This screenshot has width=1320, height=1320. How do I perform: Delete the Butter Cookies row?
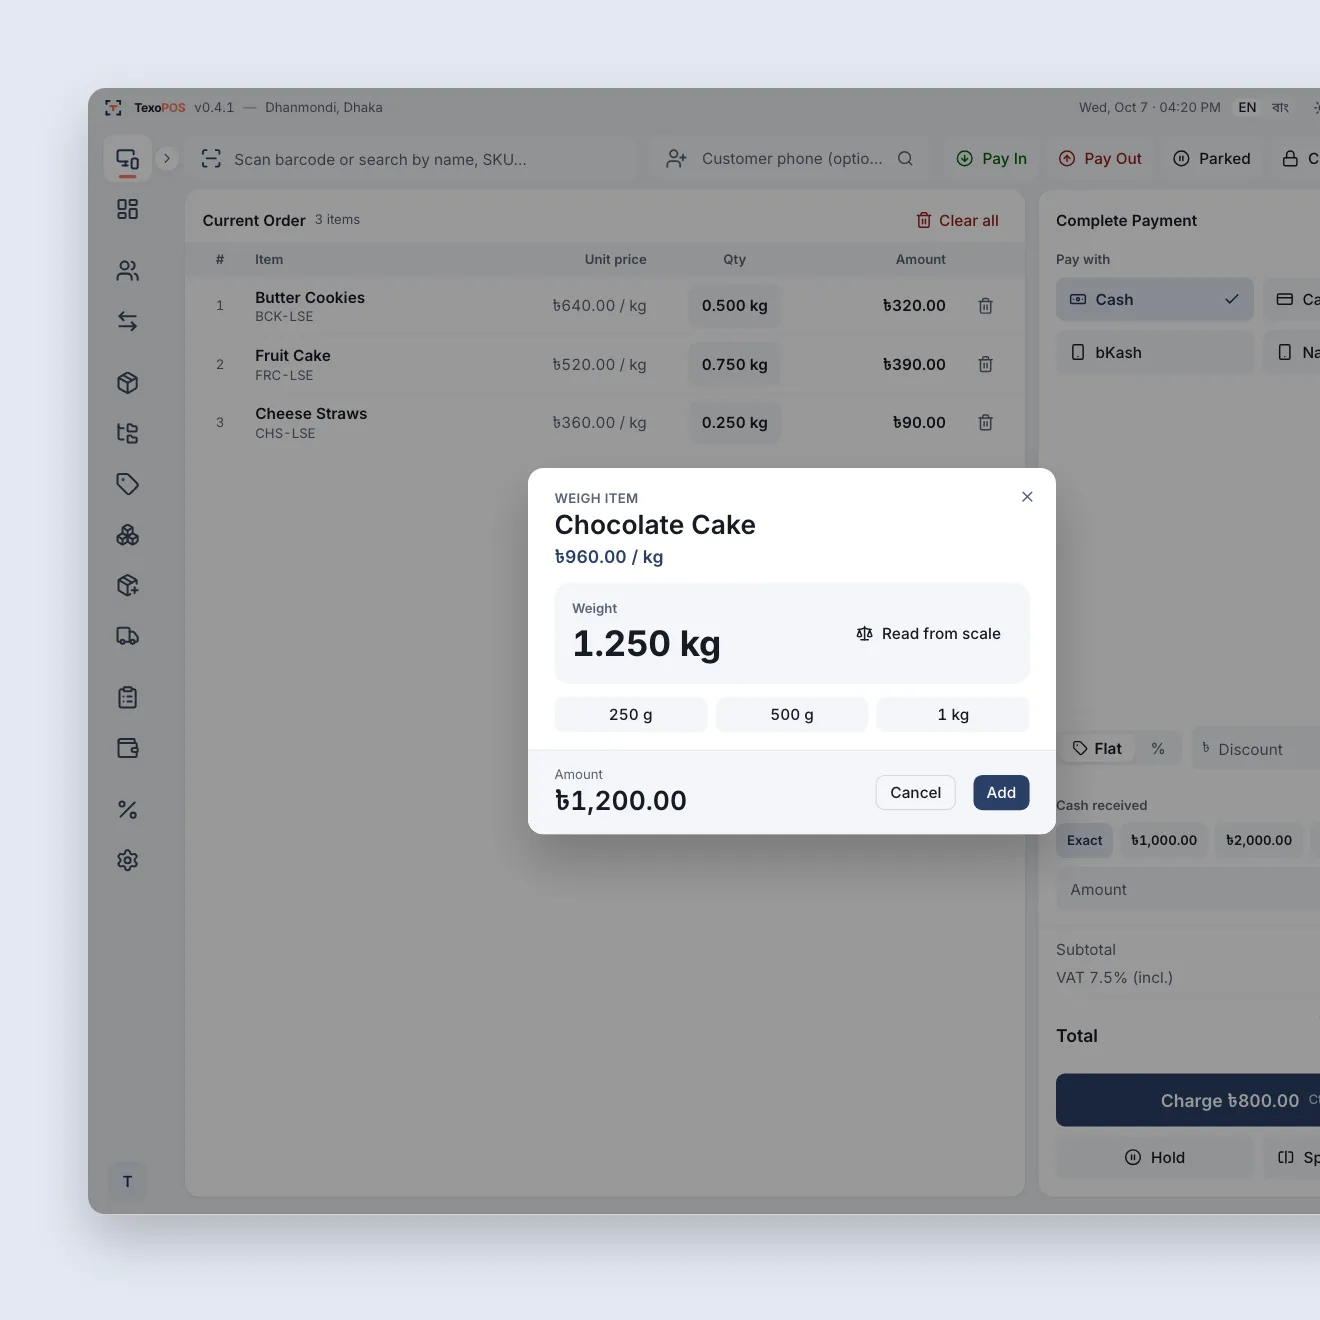coord(985,306)
